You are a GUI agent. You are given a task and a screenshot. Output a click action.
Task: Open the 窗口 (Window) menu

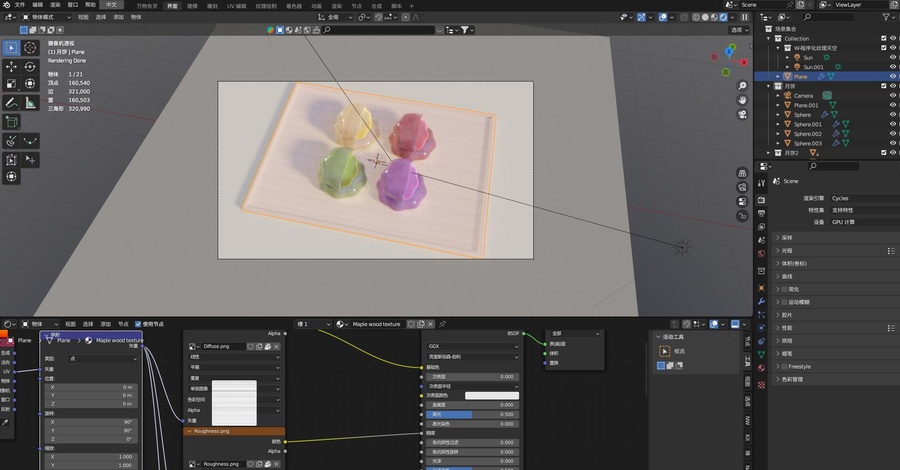(x=73, y=5)
